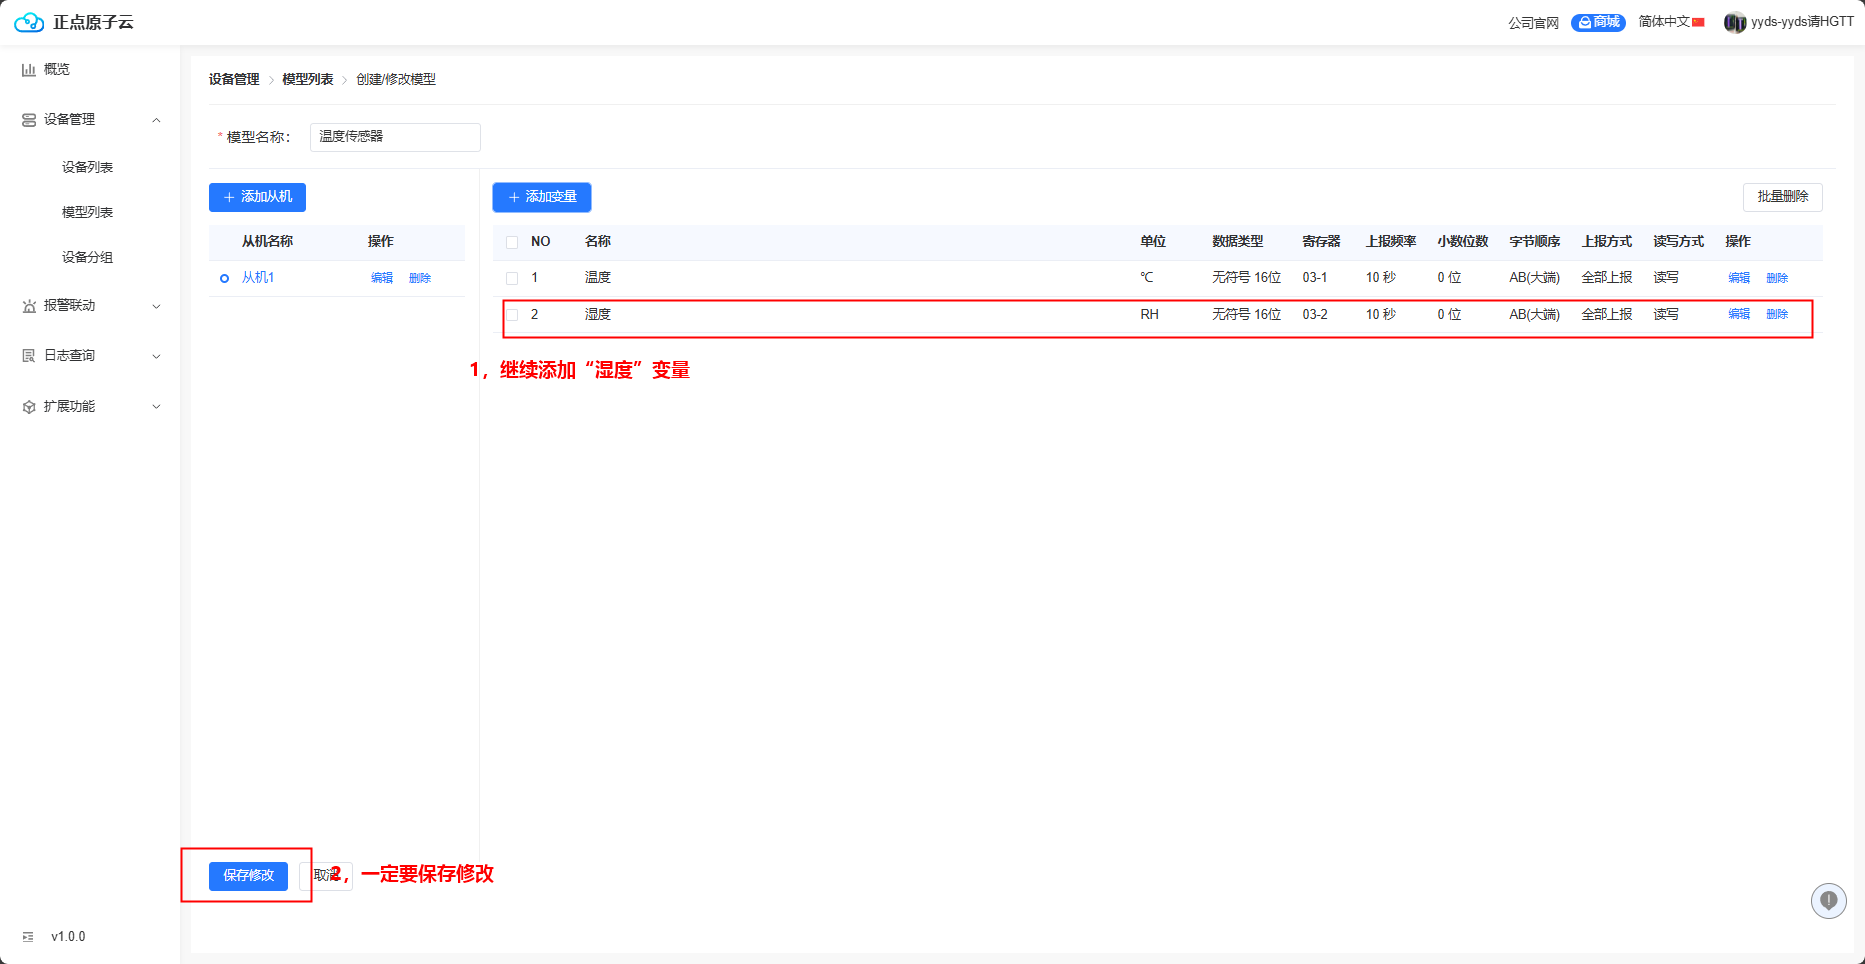The width and height of the screenshot is (1865, 964).
Task: Collapse sidebar using the menu fold icon
Action: [x=28, y=937]
